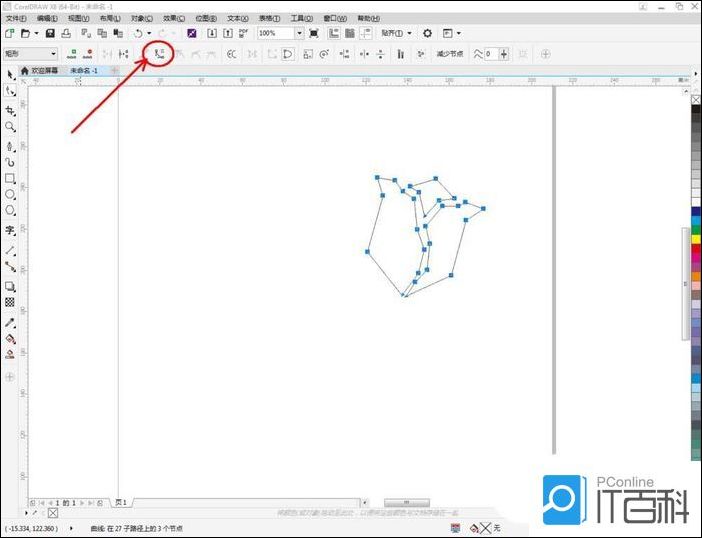702x538 pixels.
Task: Toggle the Show guidelines button
Action: tap(366, 33)
